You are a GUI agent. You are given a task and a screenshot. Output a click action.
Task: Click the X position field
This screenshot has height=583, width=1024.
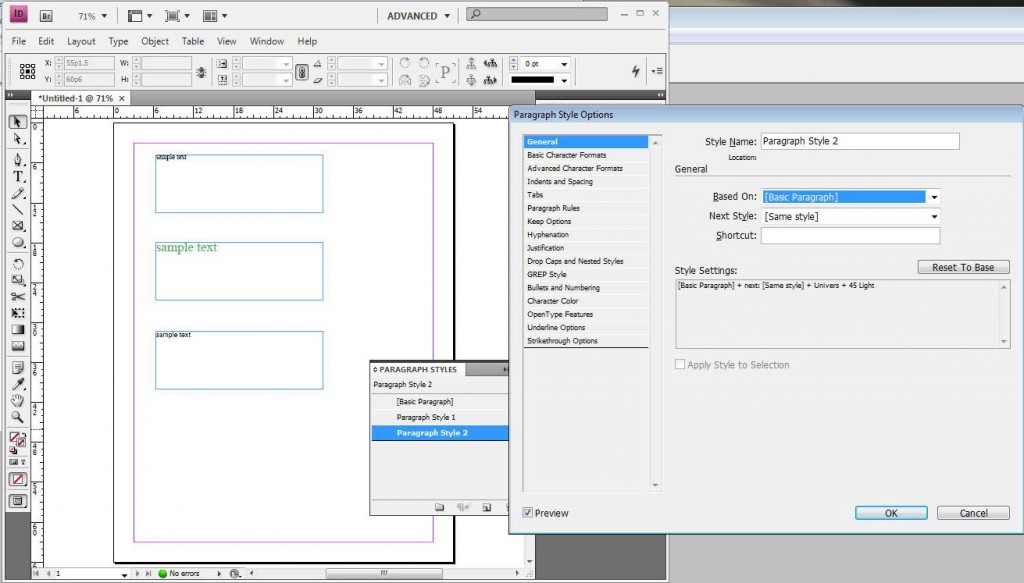pyautogui.click(x=89, y=63)
